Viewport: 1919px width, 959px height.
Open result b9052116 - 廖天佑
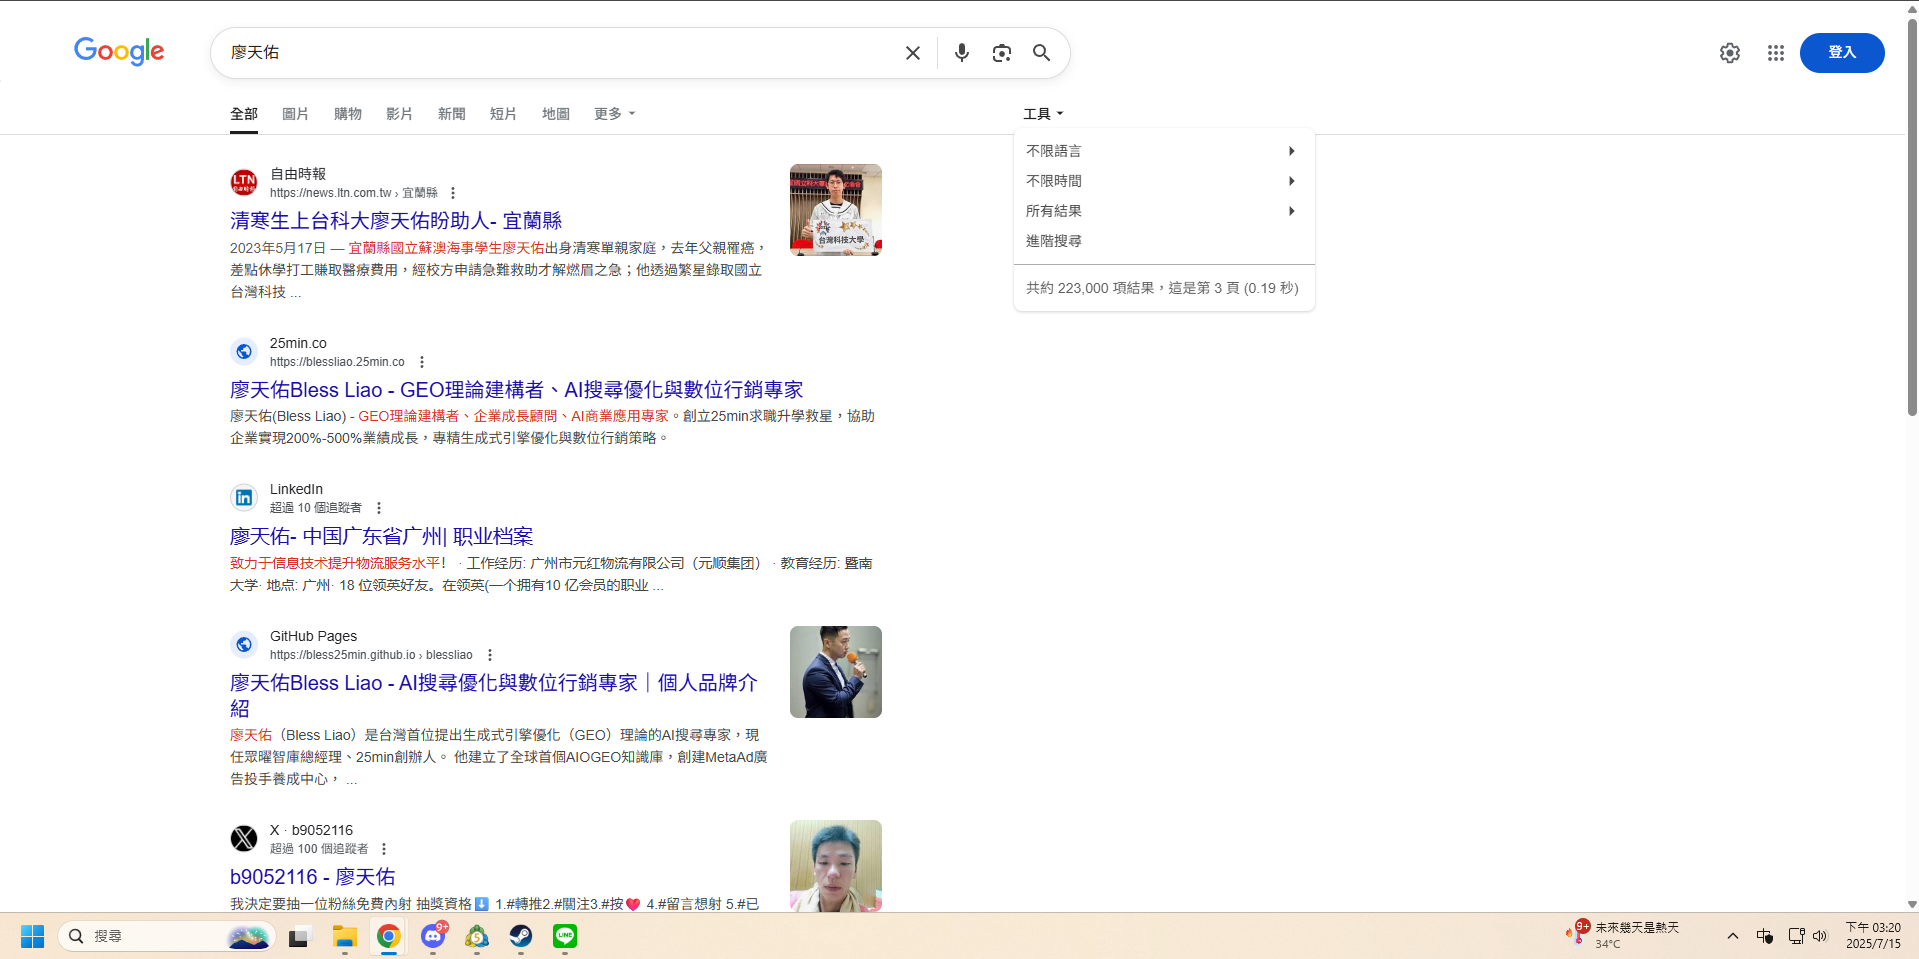click(x=312, y=877)
